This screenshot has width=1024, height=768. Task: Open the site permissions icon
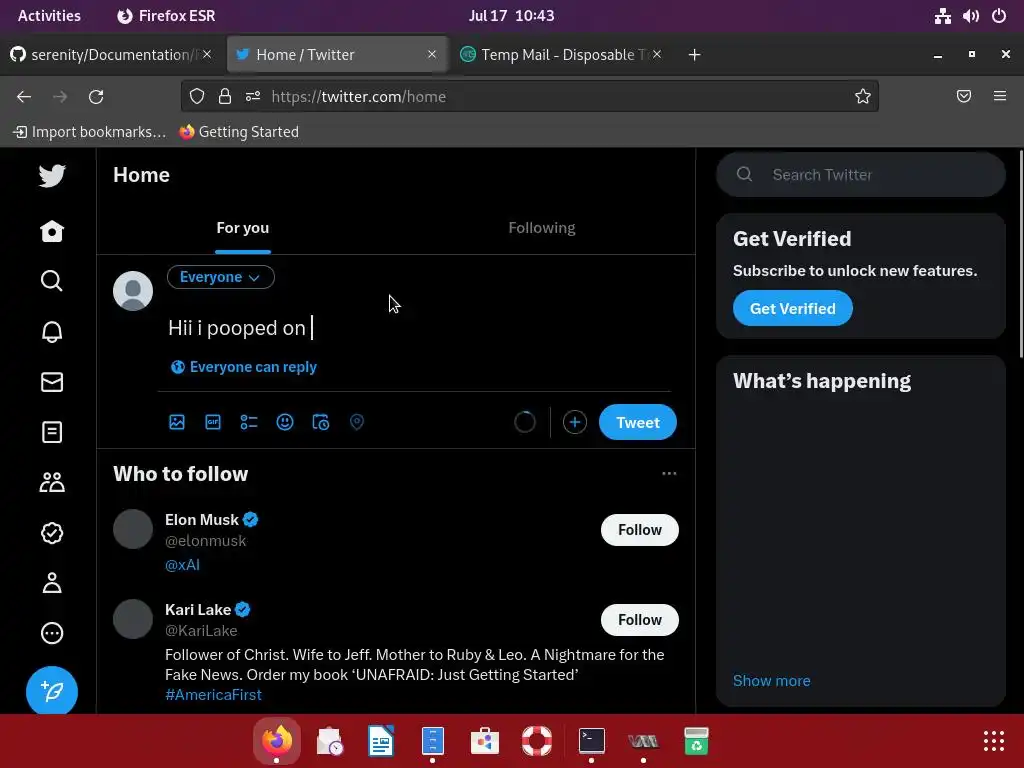(x=253, y=97)
